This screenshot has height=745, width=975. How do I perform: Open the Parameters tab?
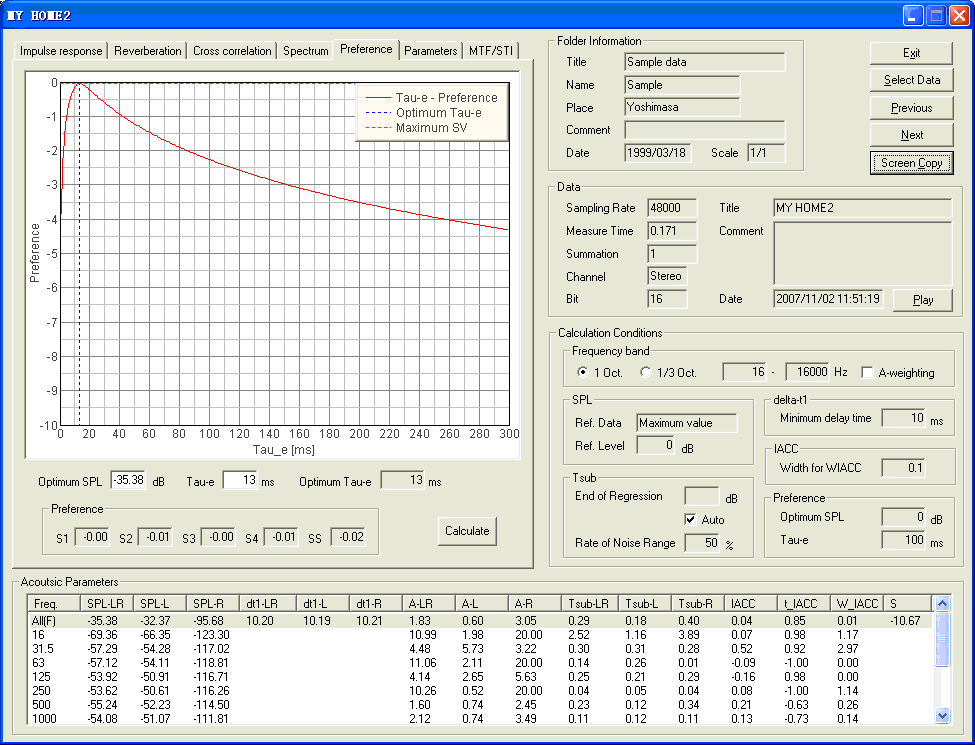click(x=430, y=51)
